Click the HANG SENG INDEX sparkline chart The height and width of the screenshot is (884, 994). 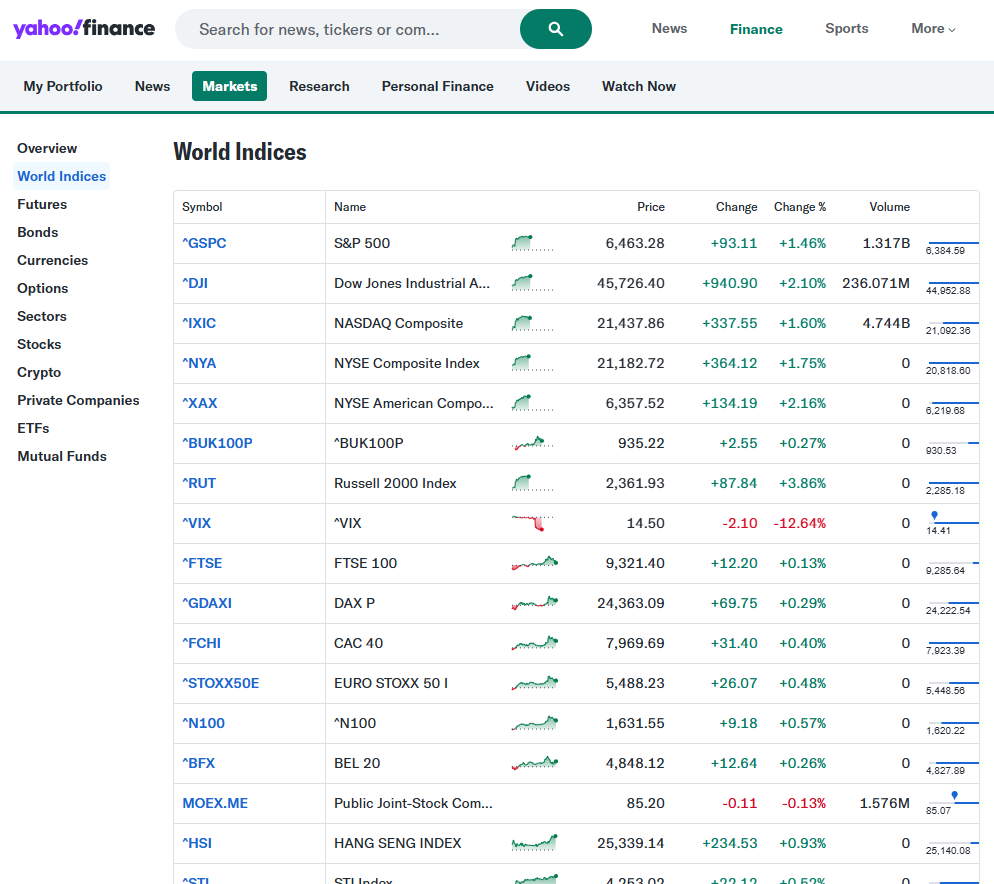534,843
